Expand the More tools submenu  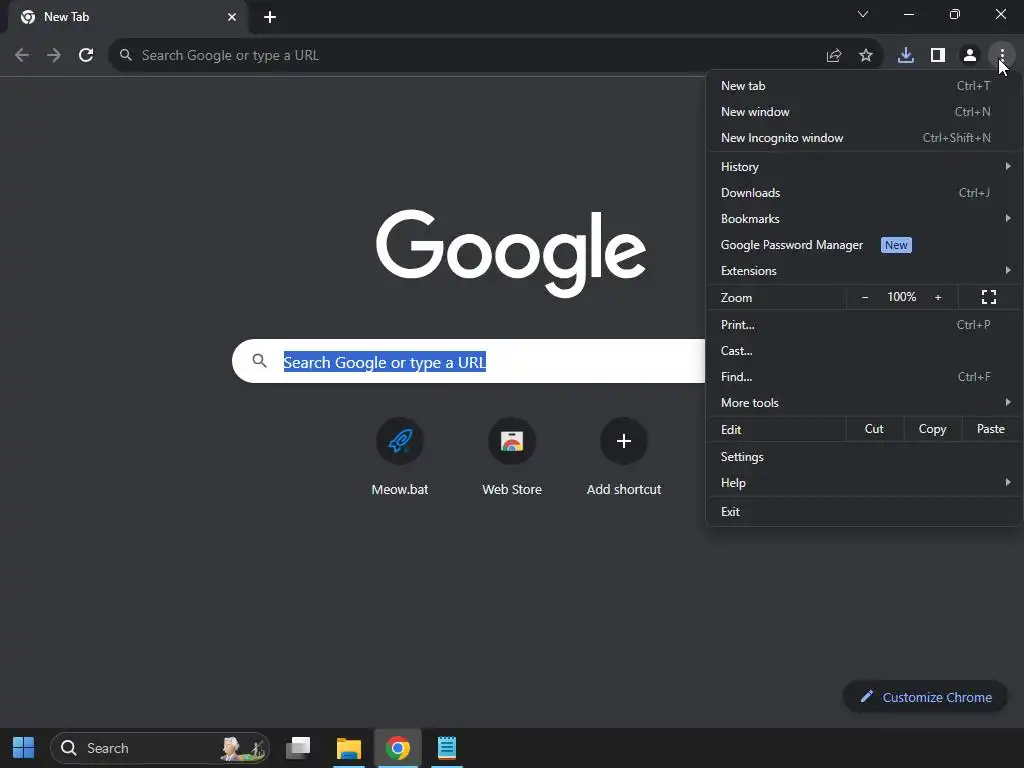pos(864,403)
